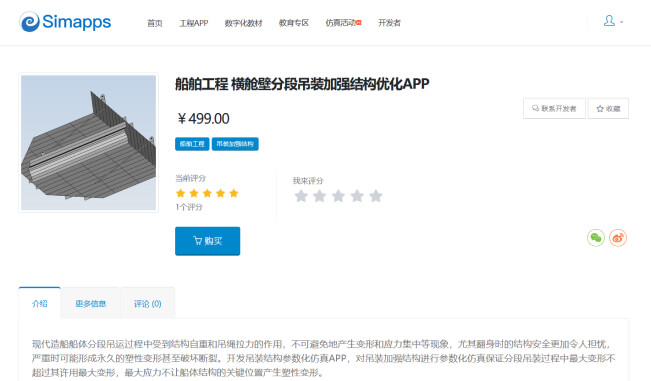Screen dimensions: 651x381
Task: Rate one star under 我来评分
Action: point(301,196)
